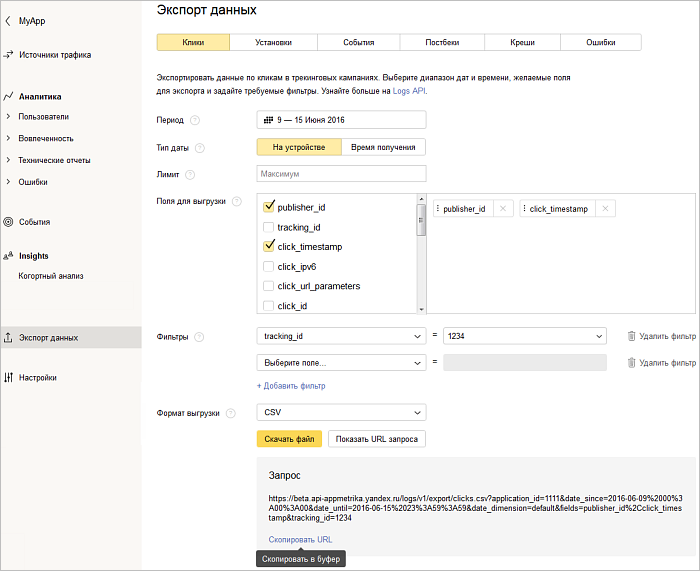Switch to Клики tab

coord(193,42)
